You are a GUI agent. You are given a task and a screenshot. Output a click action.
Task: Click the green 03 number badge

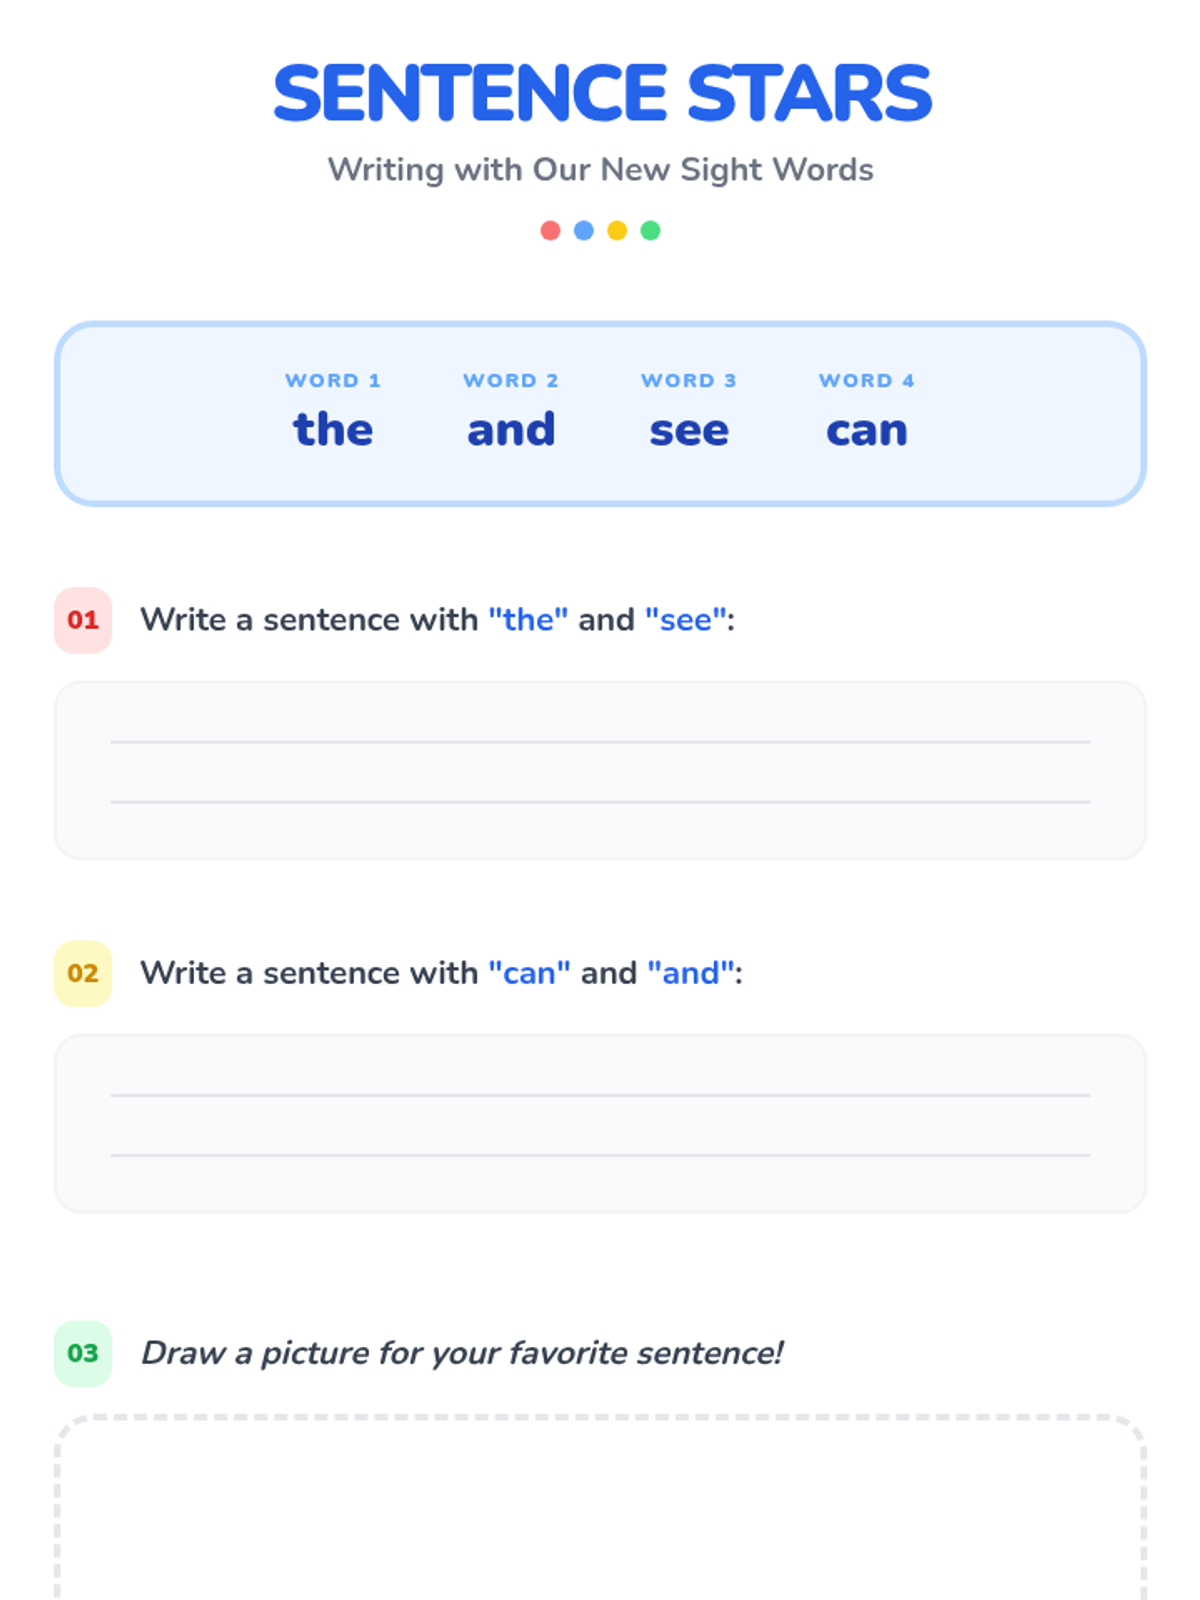[x=83, y=1353]
